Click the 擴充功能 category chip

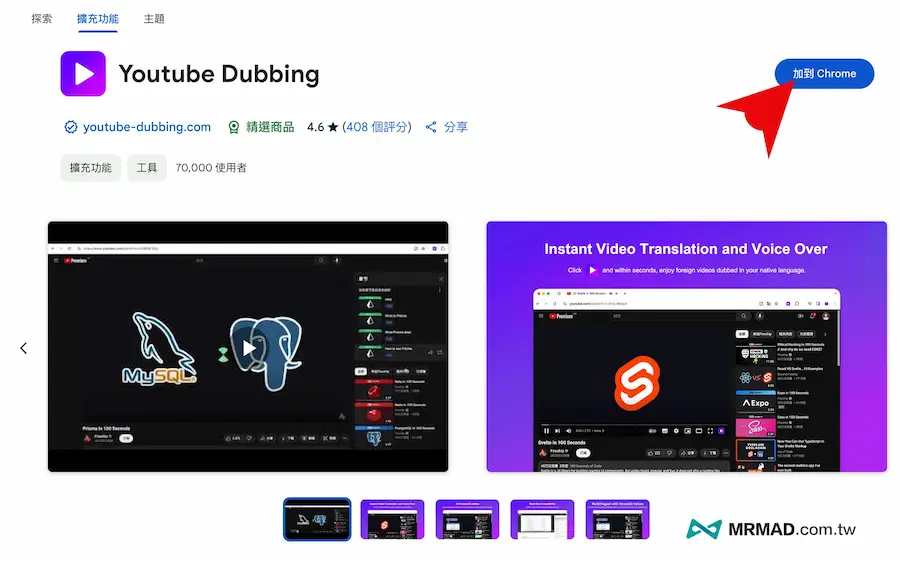[x=90, y=168]
